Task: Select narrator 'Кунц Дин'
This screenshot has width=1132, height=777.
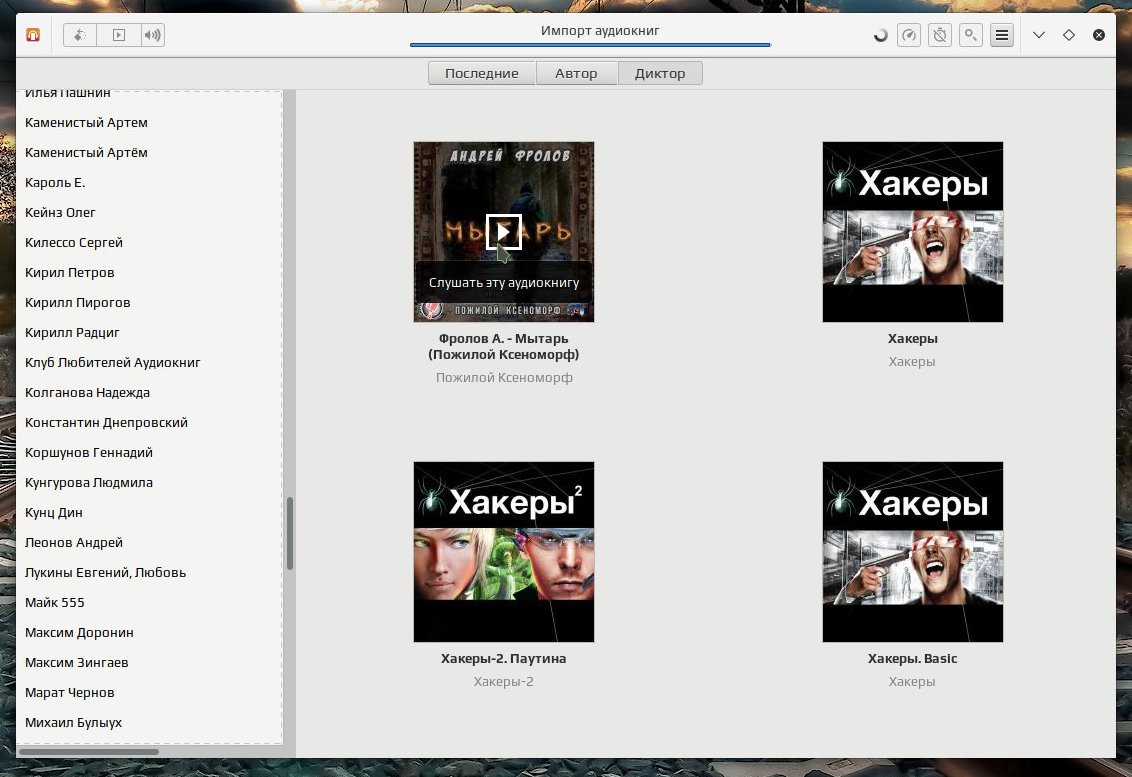Action: 149,513
